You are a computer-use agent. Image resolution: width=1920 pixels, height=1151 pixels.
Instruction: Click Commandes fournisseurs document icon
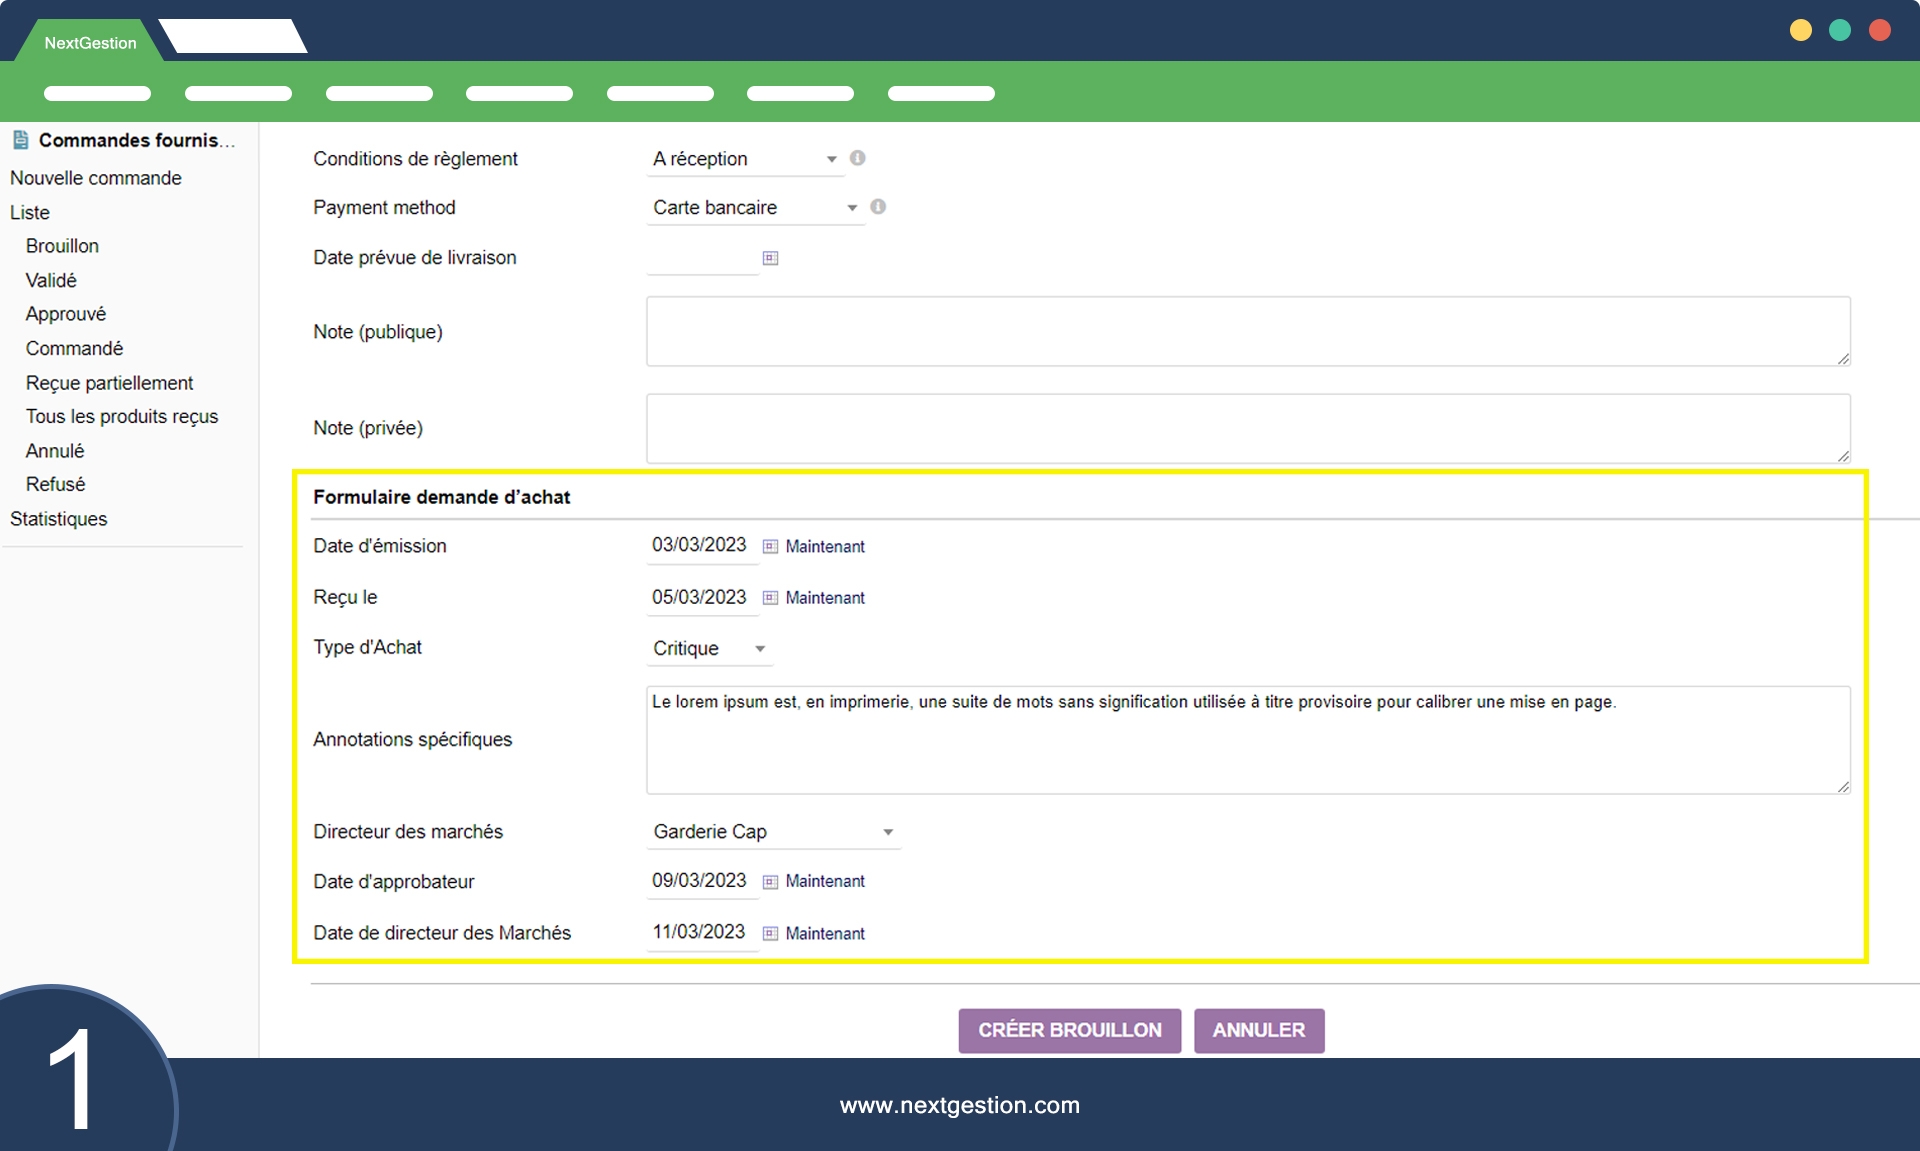20,140
